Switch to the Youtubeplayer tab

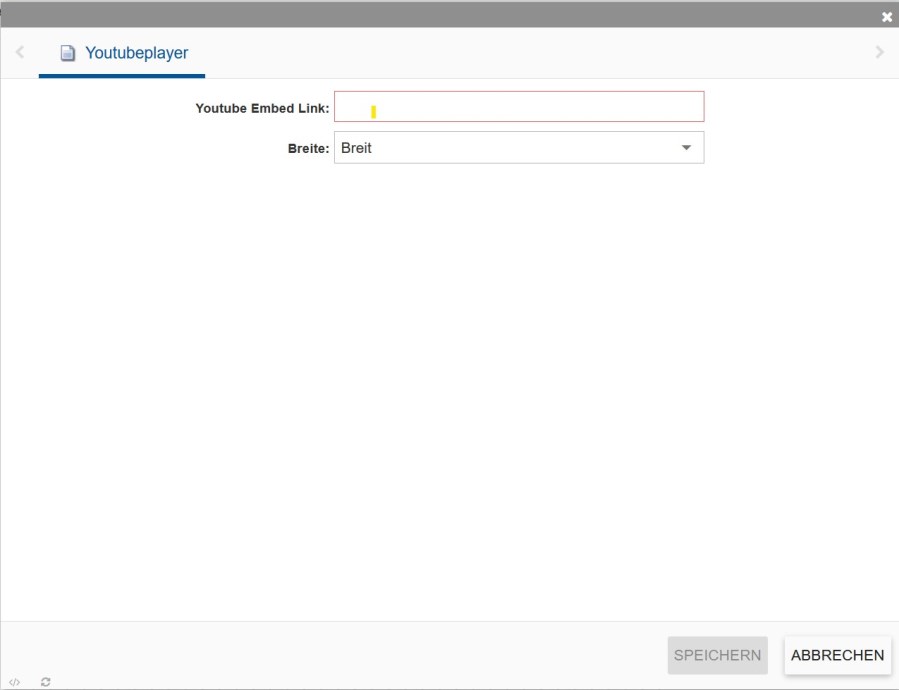[122, 53]
